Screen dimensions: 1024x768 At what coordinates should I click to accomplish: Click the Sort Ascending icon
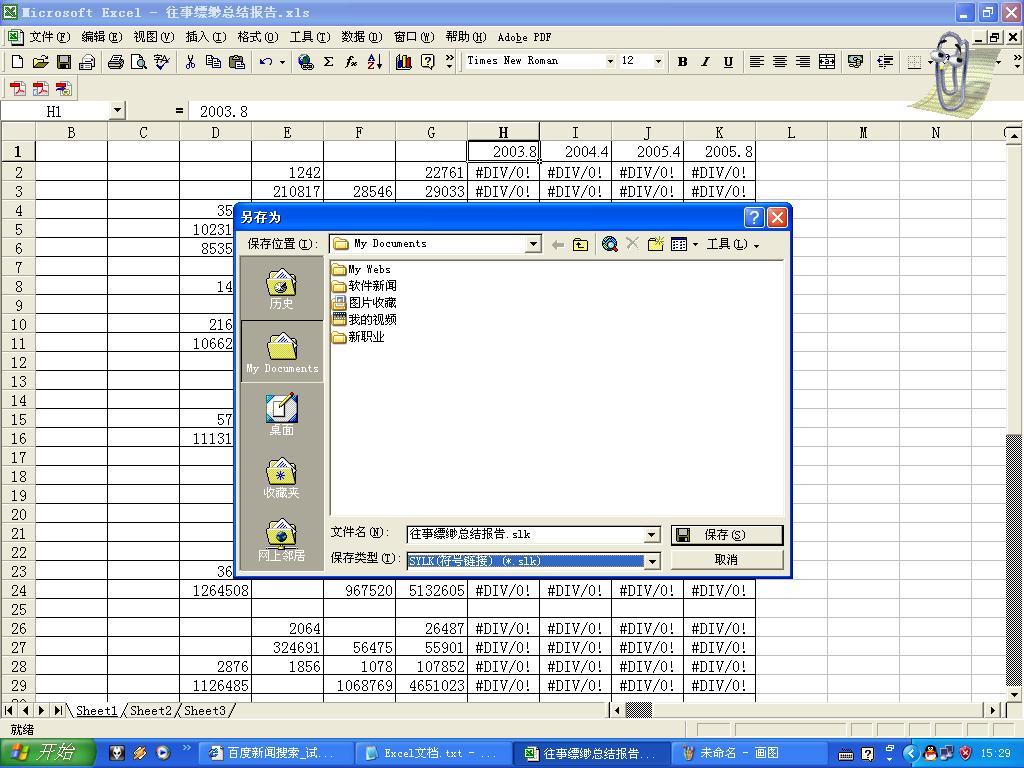click(375, 61)
